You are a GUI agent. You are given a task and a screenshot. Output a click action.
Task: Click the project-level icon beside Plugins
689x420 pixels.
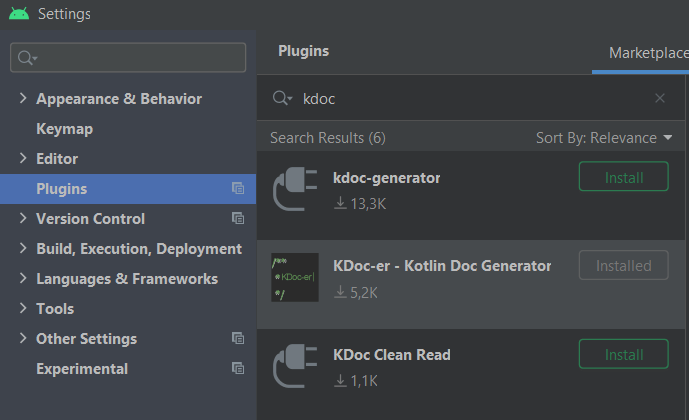238,188
